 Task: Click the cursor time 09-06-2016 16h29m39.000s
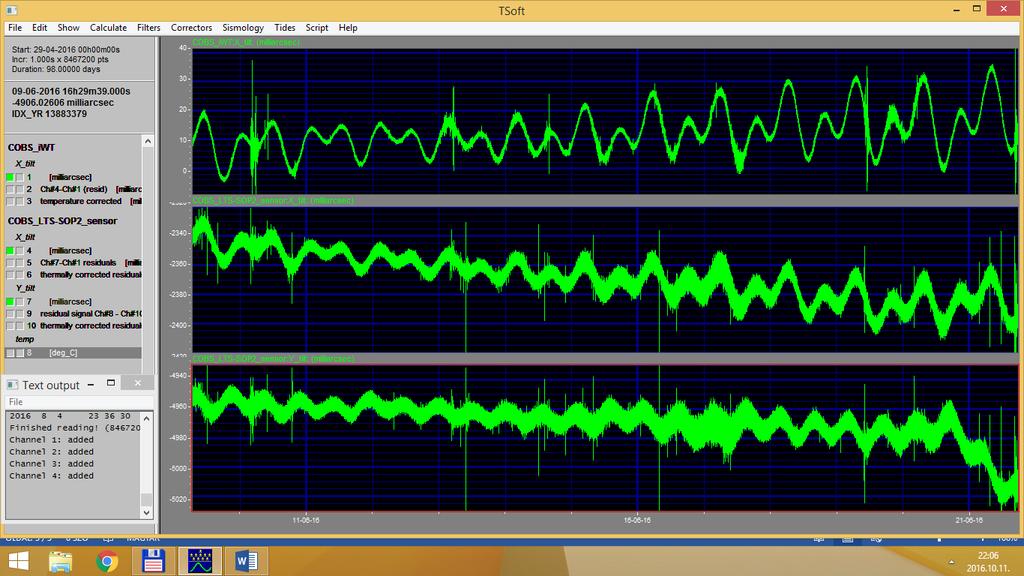pos(71,91)
